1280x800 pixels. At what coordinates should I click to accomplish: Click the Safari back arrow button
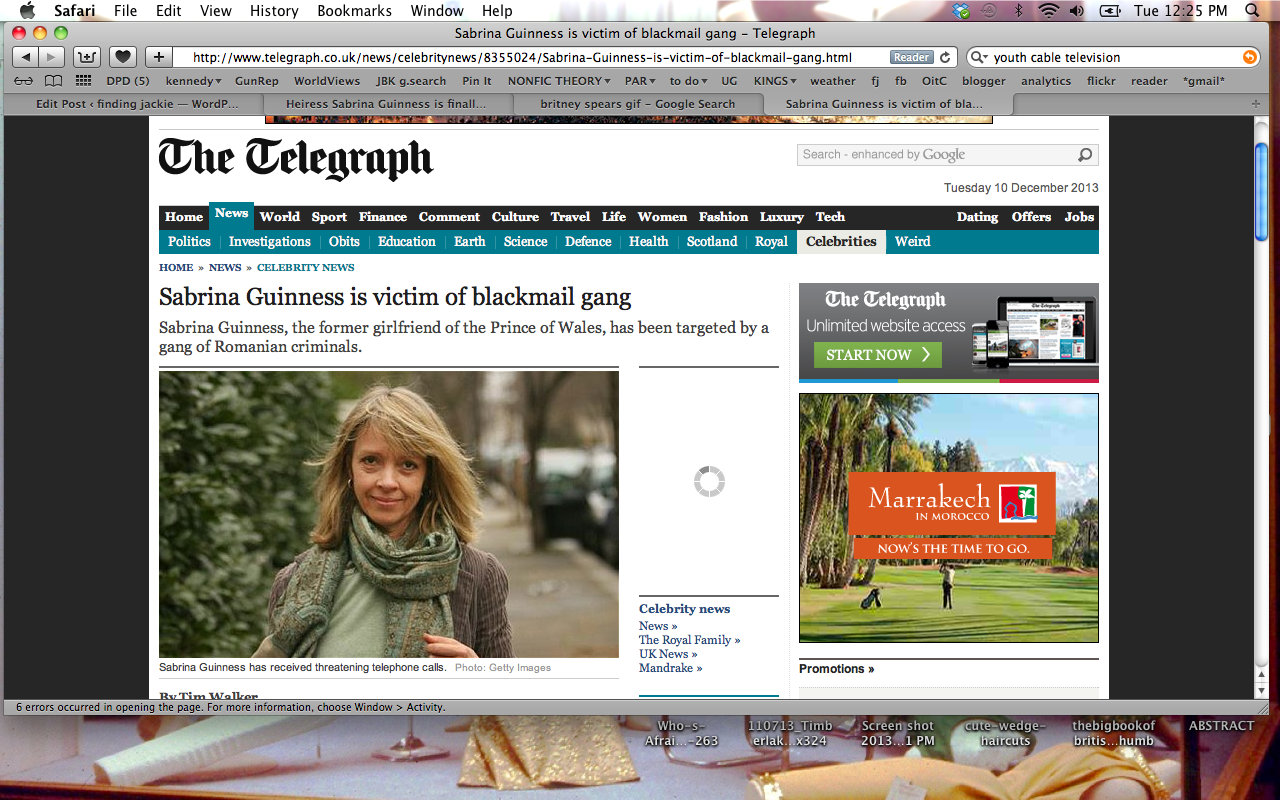[26, 57]
